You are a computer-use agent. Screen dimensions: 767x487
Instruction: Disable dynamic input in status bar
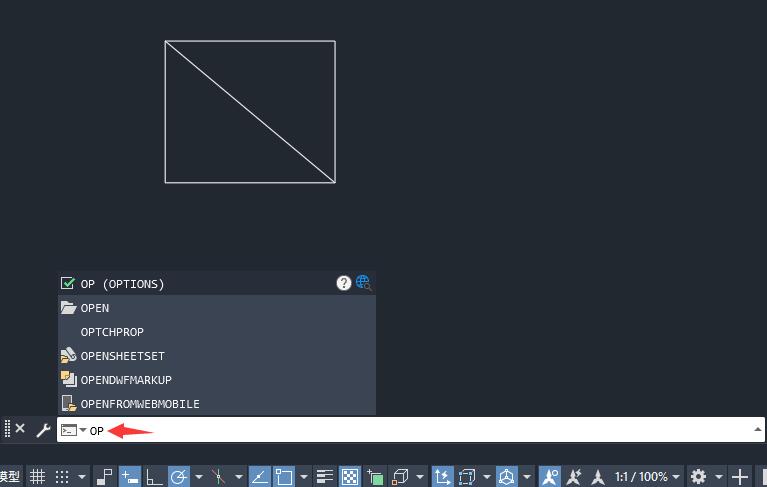tap(130, 476)
